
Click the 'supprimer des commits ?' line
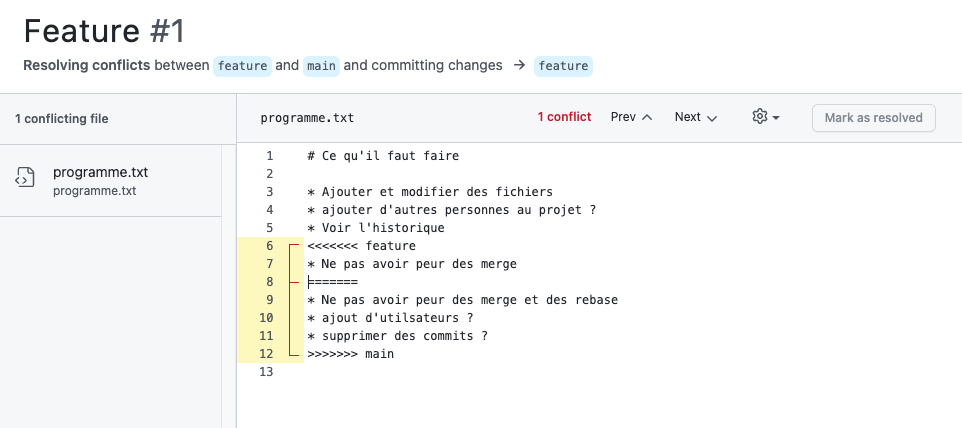pyautogui.click(x=397, y=336)
